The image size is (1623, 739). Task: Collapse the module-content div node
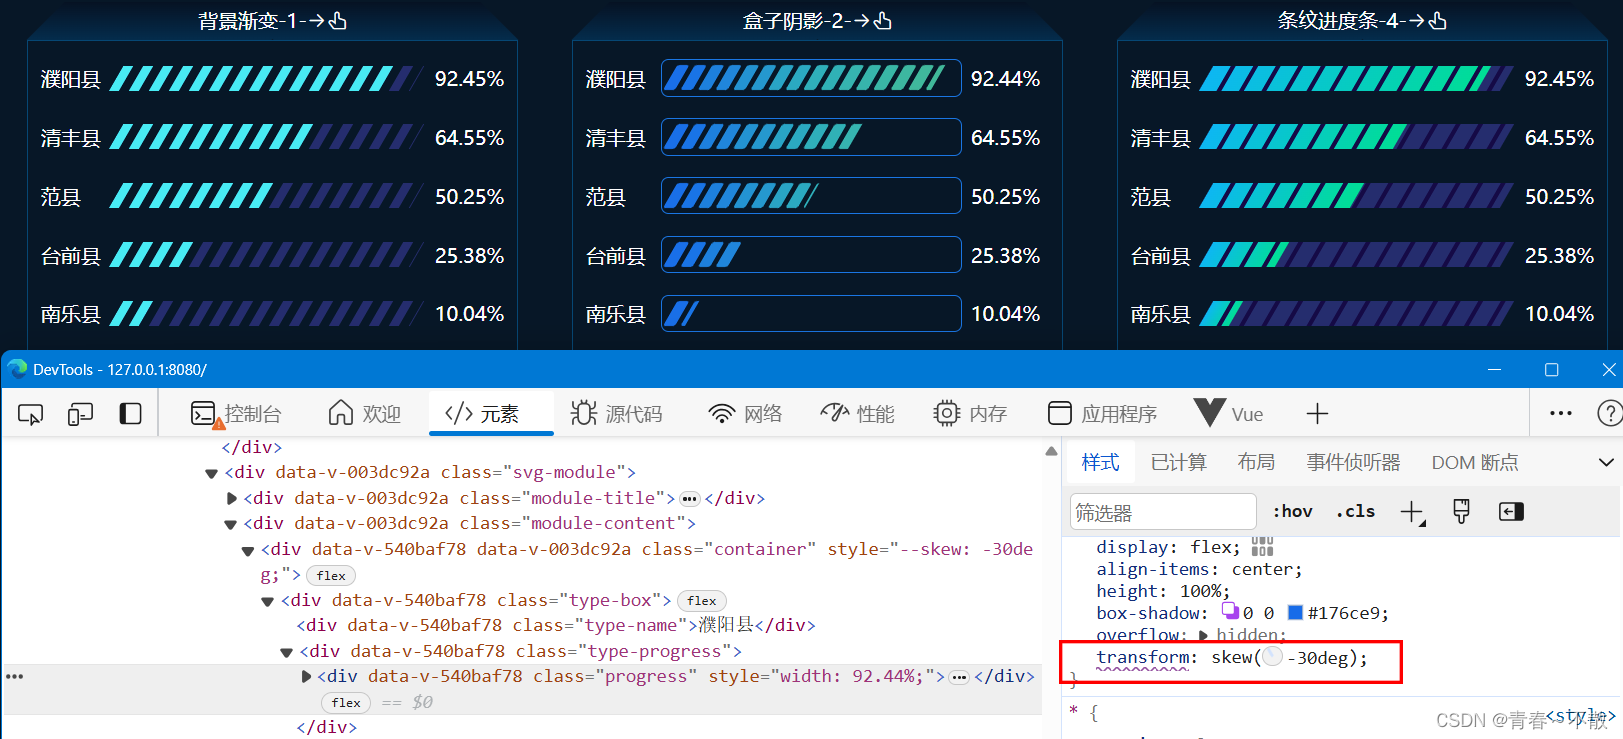(x=230, y=524)
